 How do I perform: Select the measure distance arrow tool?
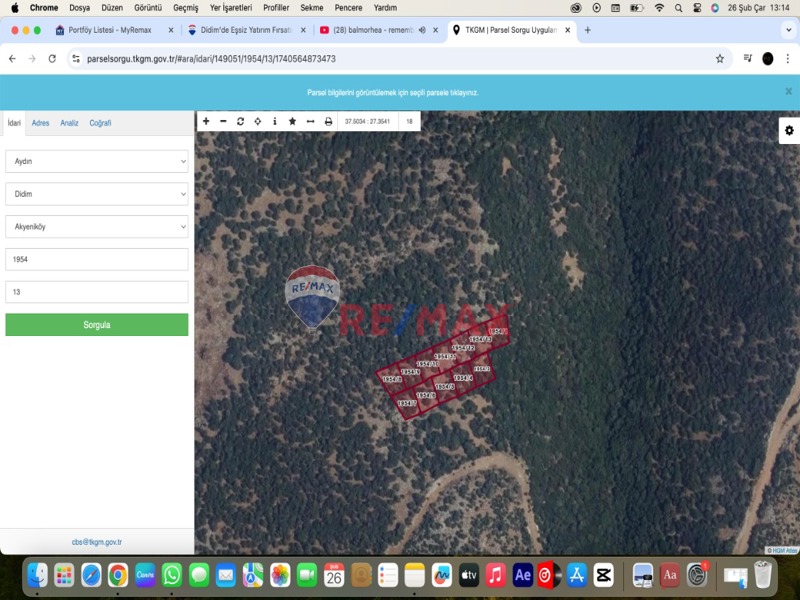[x=310, y=121]
